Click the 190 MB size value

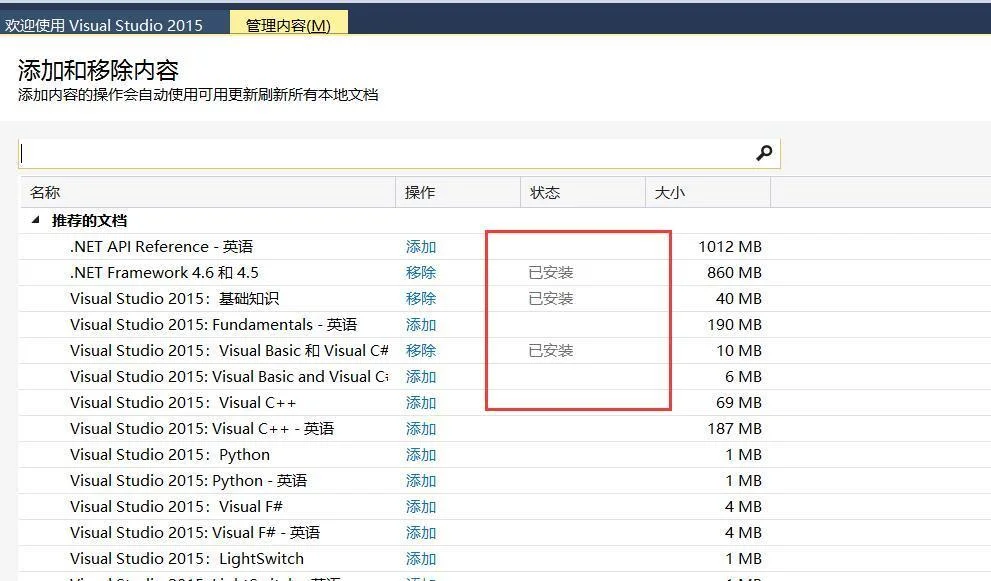coord(734,324)
